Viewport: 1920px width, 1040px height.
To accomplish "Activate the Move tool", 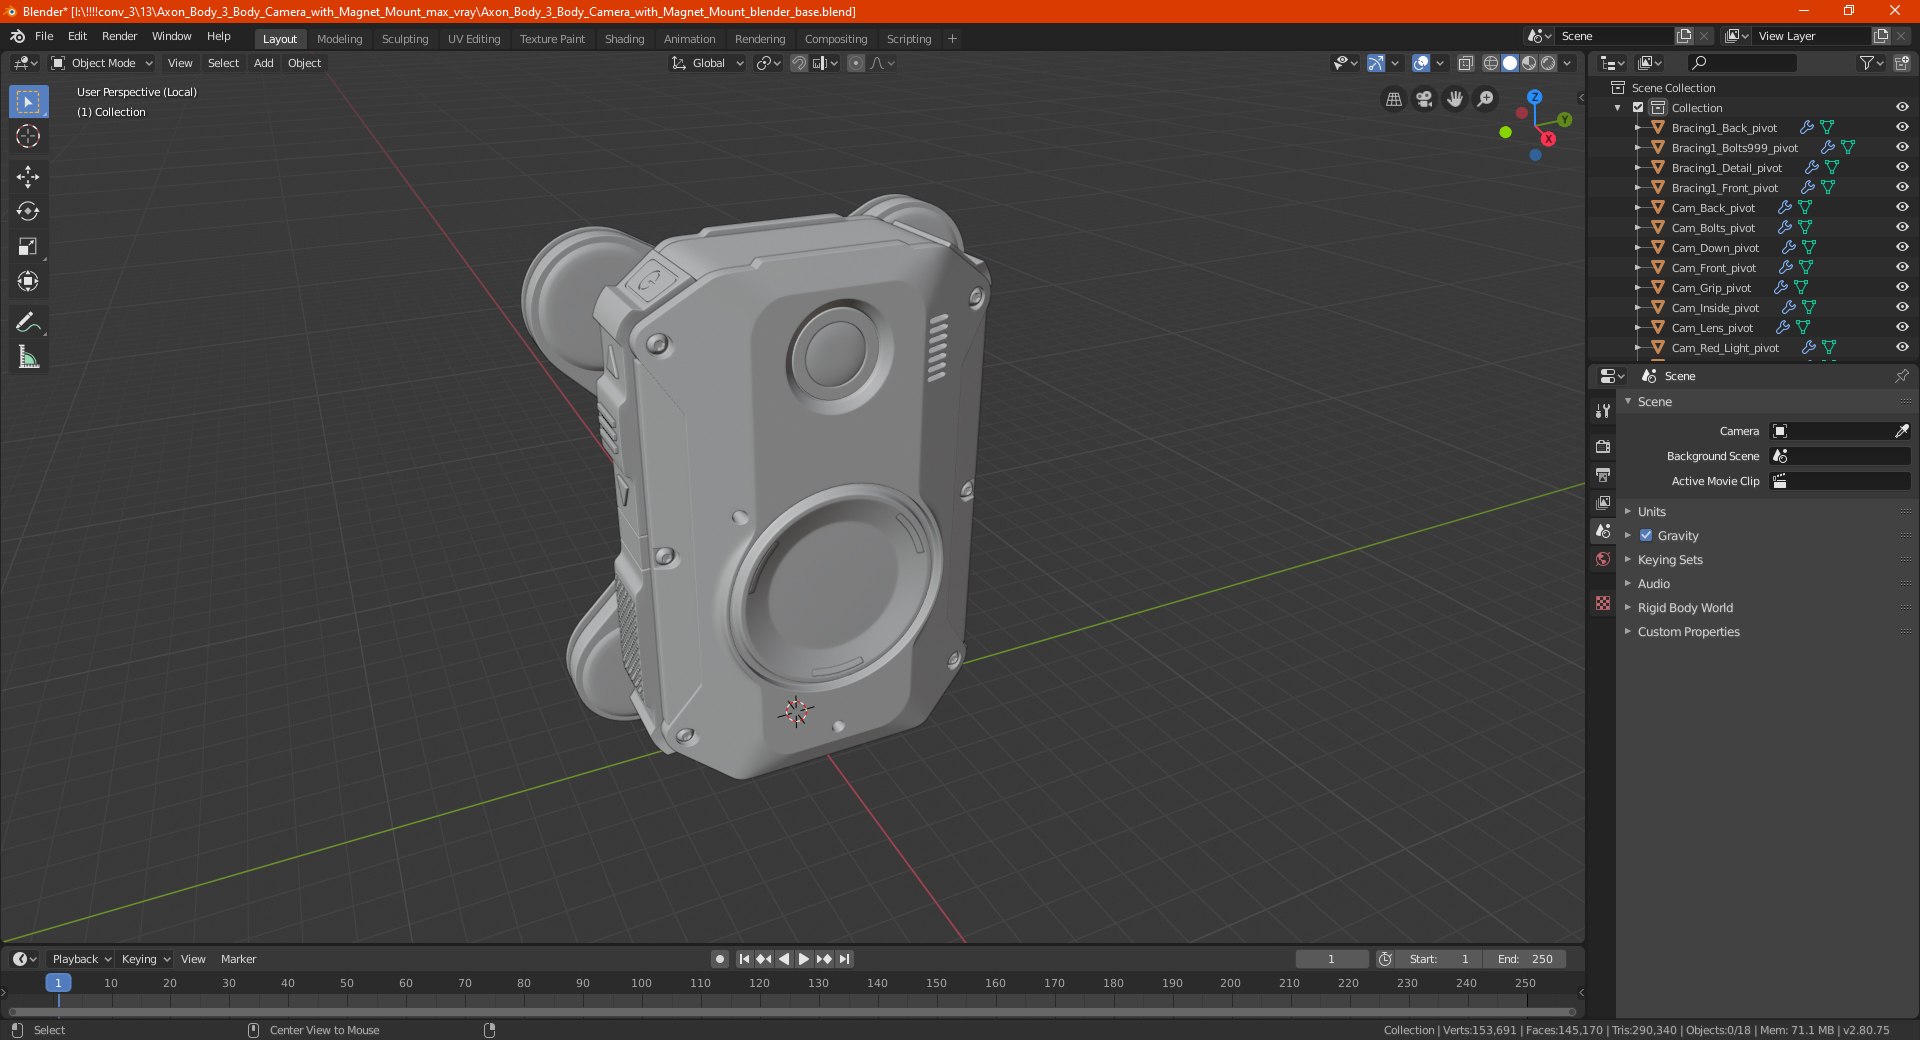I will click(x=28, y=177).
